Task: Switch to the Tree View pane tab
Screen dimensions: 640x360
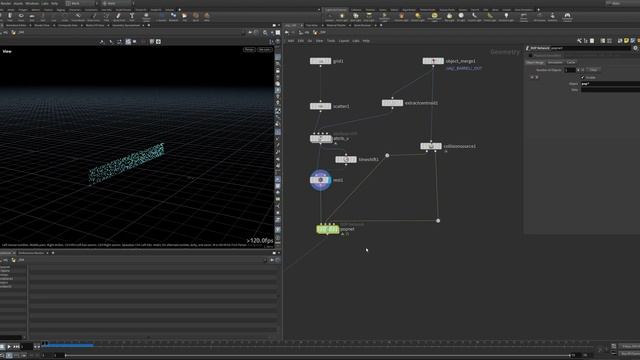Action: pos(312,25)
